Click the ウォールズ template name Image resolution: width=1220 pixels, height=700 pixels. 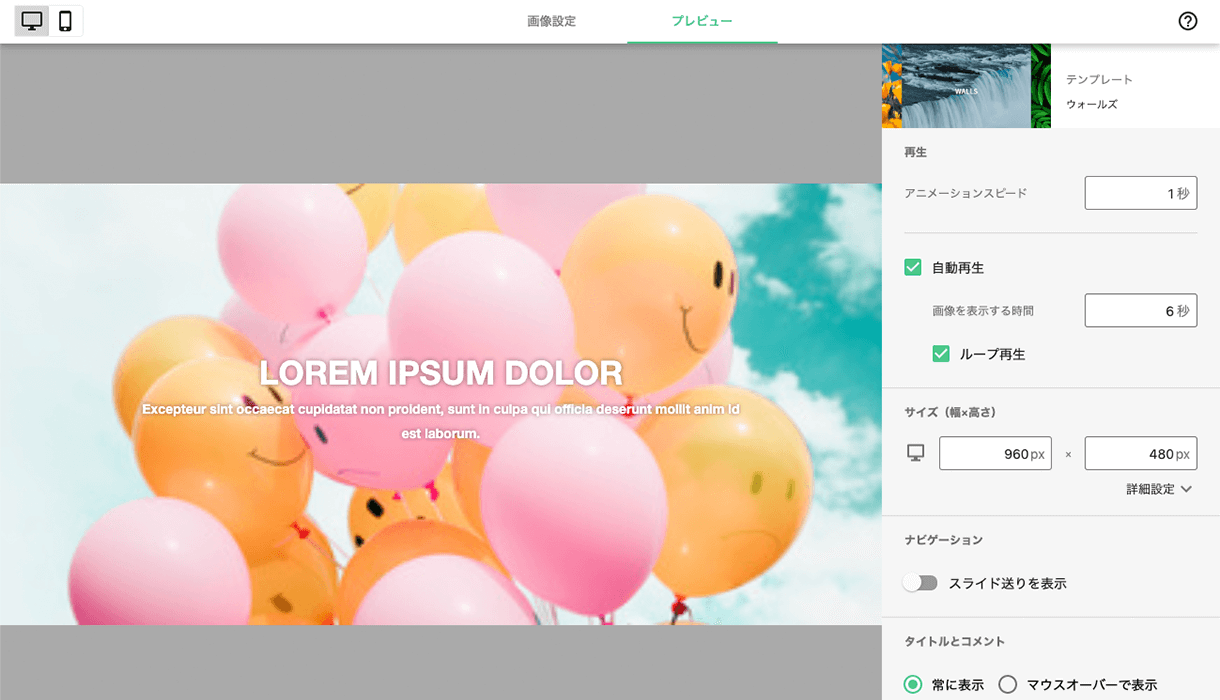pos(1092,104)
